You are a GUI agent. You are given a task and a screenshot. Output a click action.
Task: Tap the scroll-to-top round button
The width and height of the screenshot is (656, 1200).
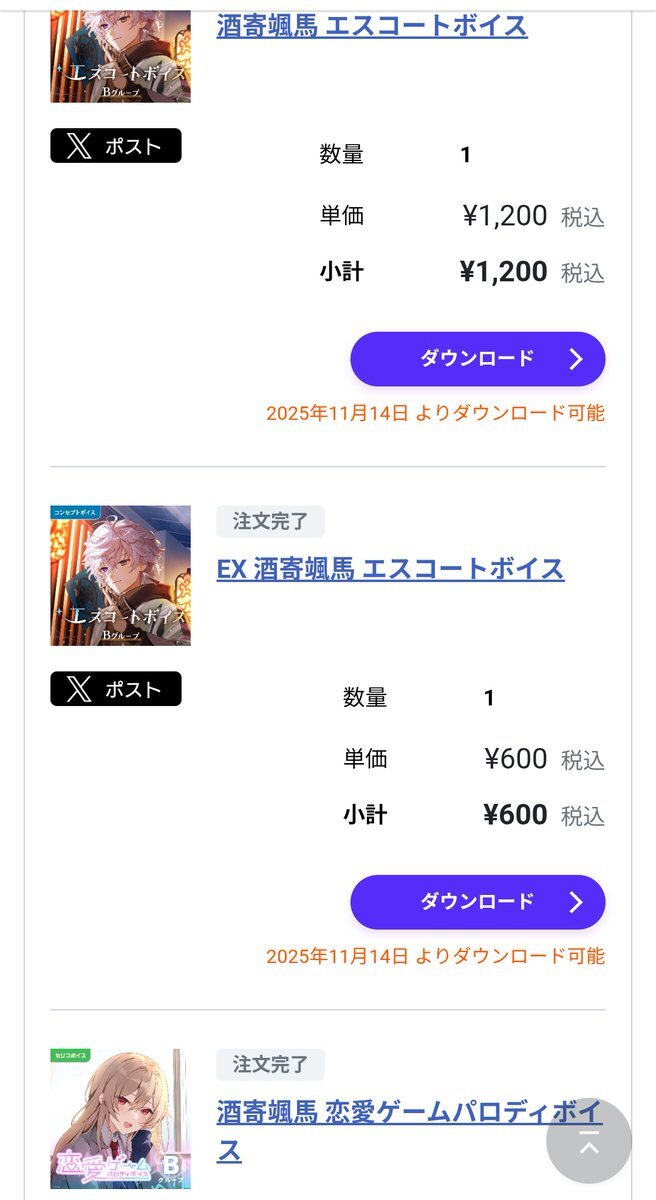tap(589, 1142)
